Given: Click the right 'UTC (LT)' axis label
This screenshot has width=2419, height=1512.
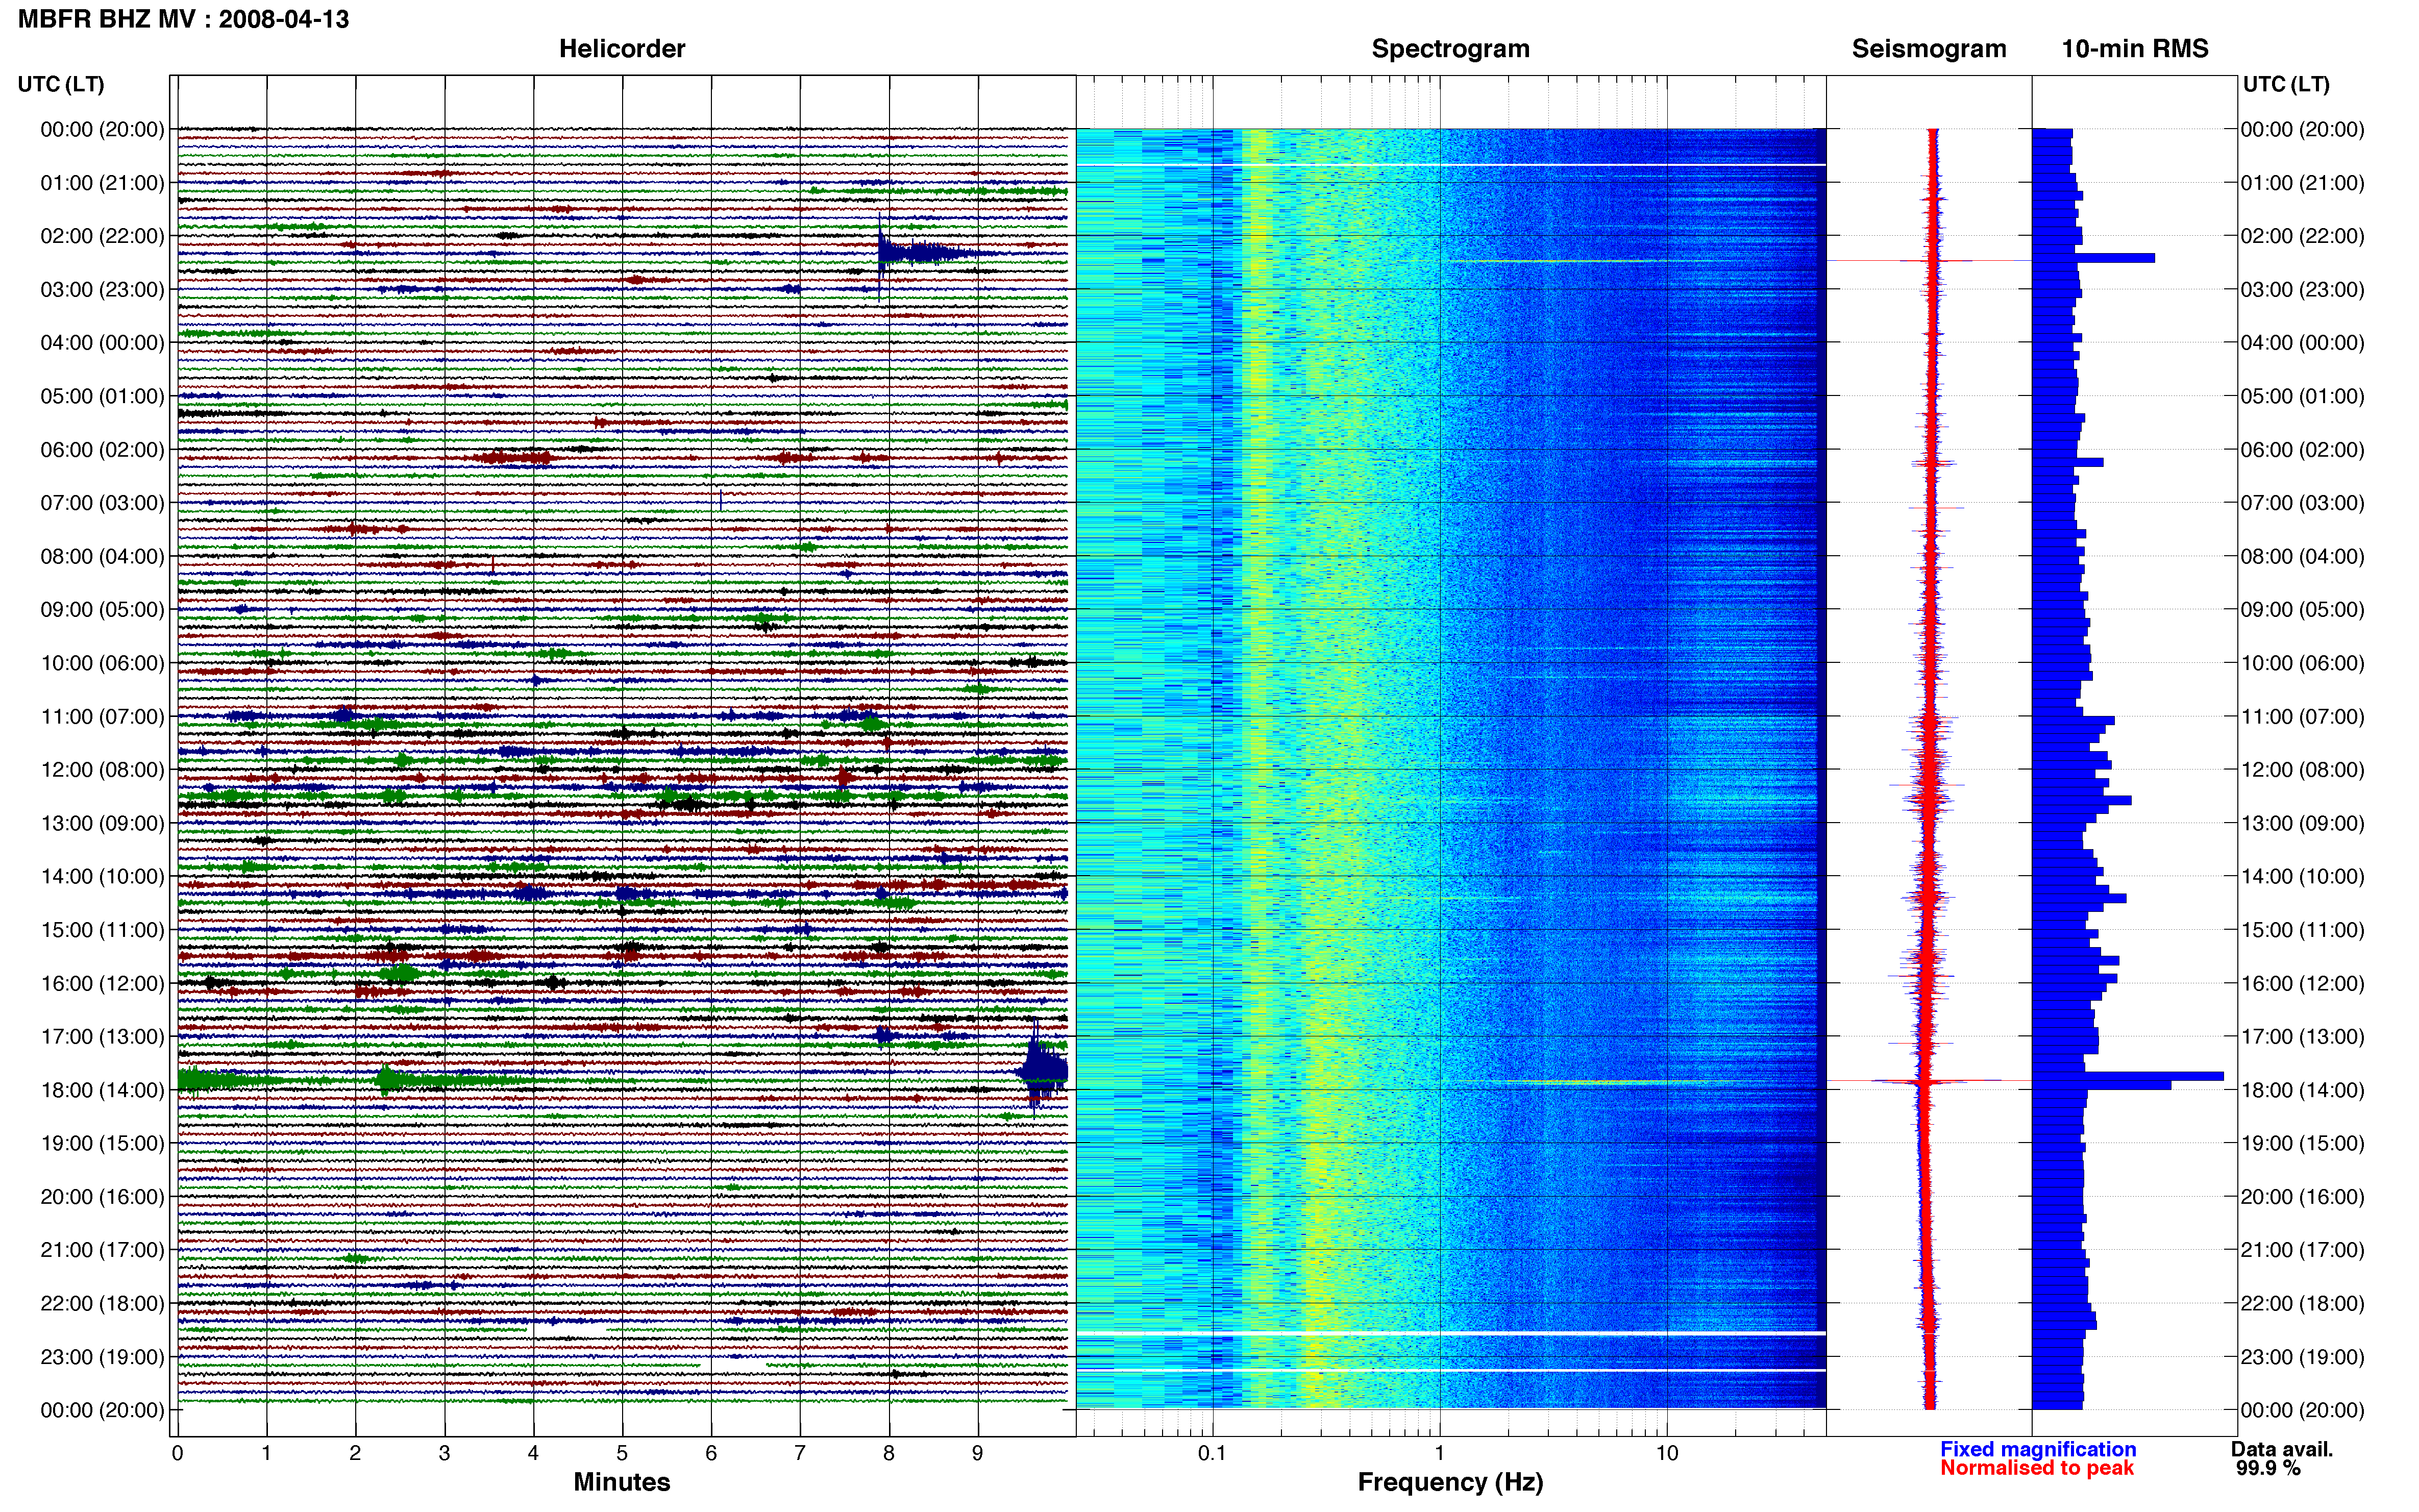Looking at the screenshot, I should [x=2286, y=84].
